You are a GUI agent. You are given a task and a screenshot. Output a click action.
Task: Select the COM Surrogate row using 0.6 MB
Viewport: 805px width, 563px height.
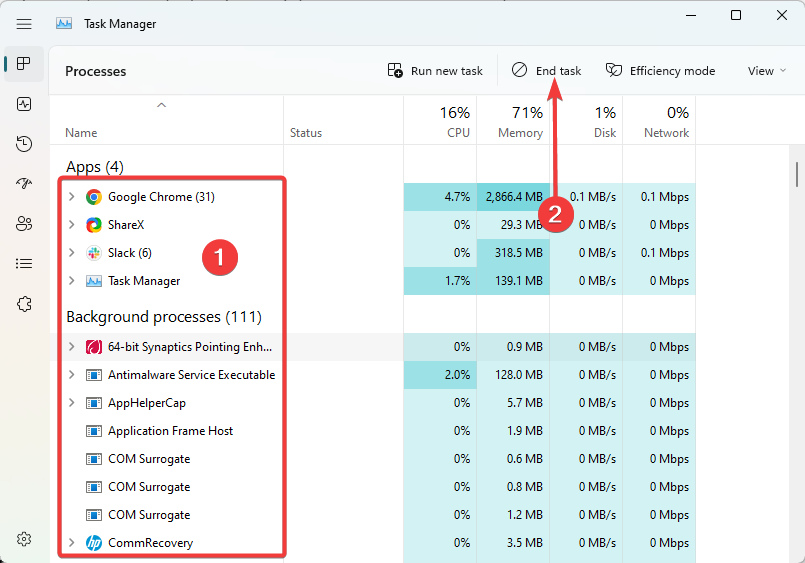coord(149,459)
